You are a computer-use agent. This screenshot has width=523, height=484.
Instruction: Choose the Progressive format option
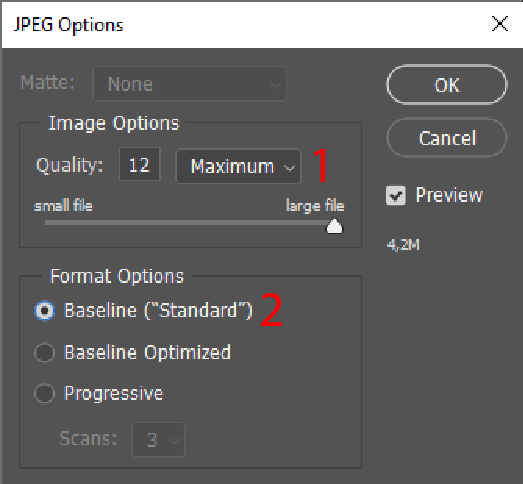point(44,394)
